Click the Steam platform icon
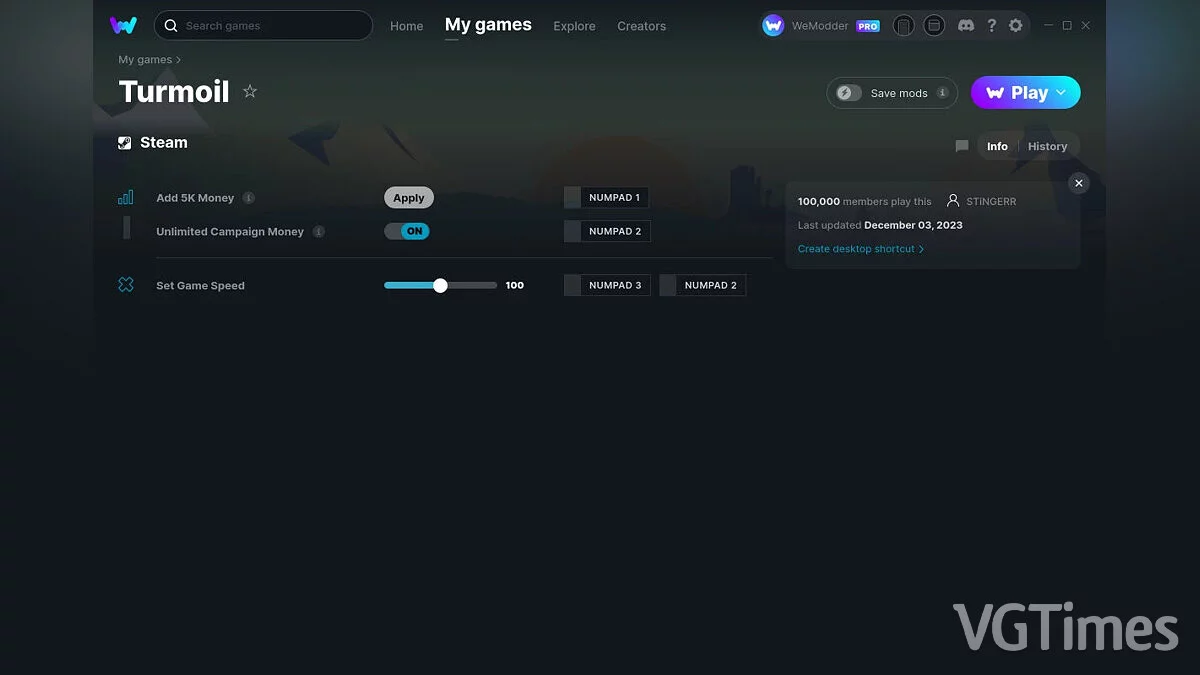1200x675 pixels. [x=125, y=143]
